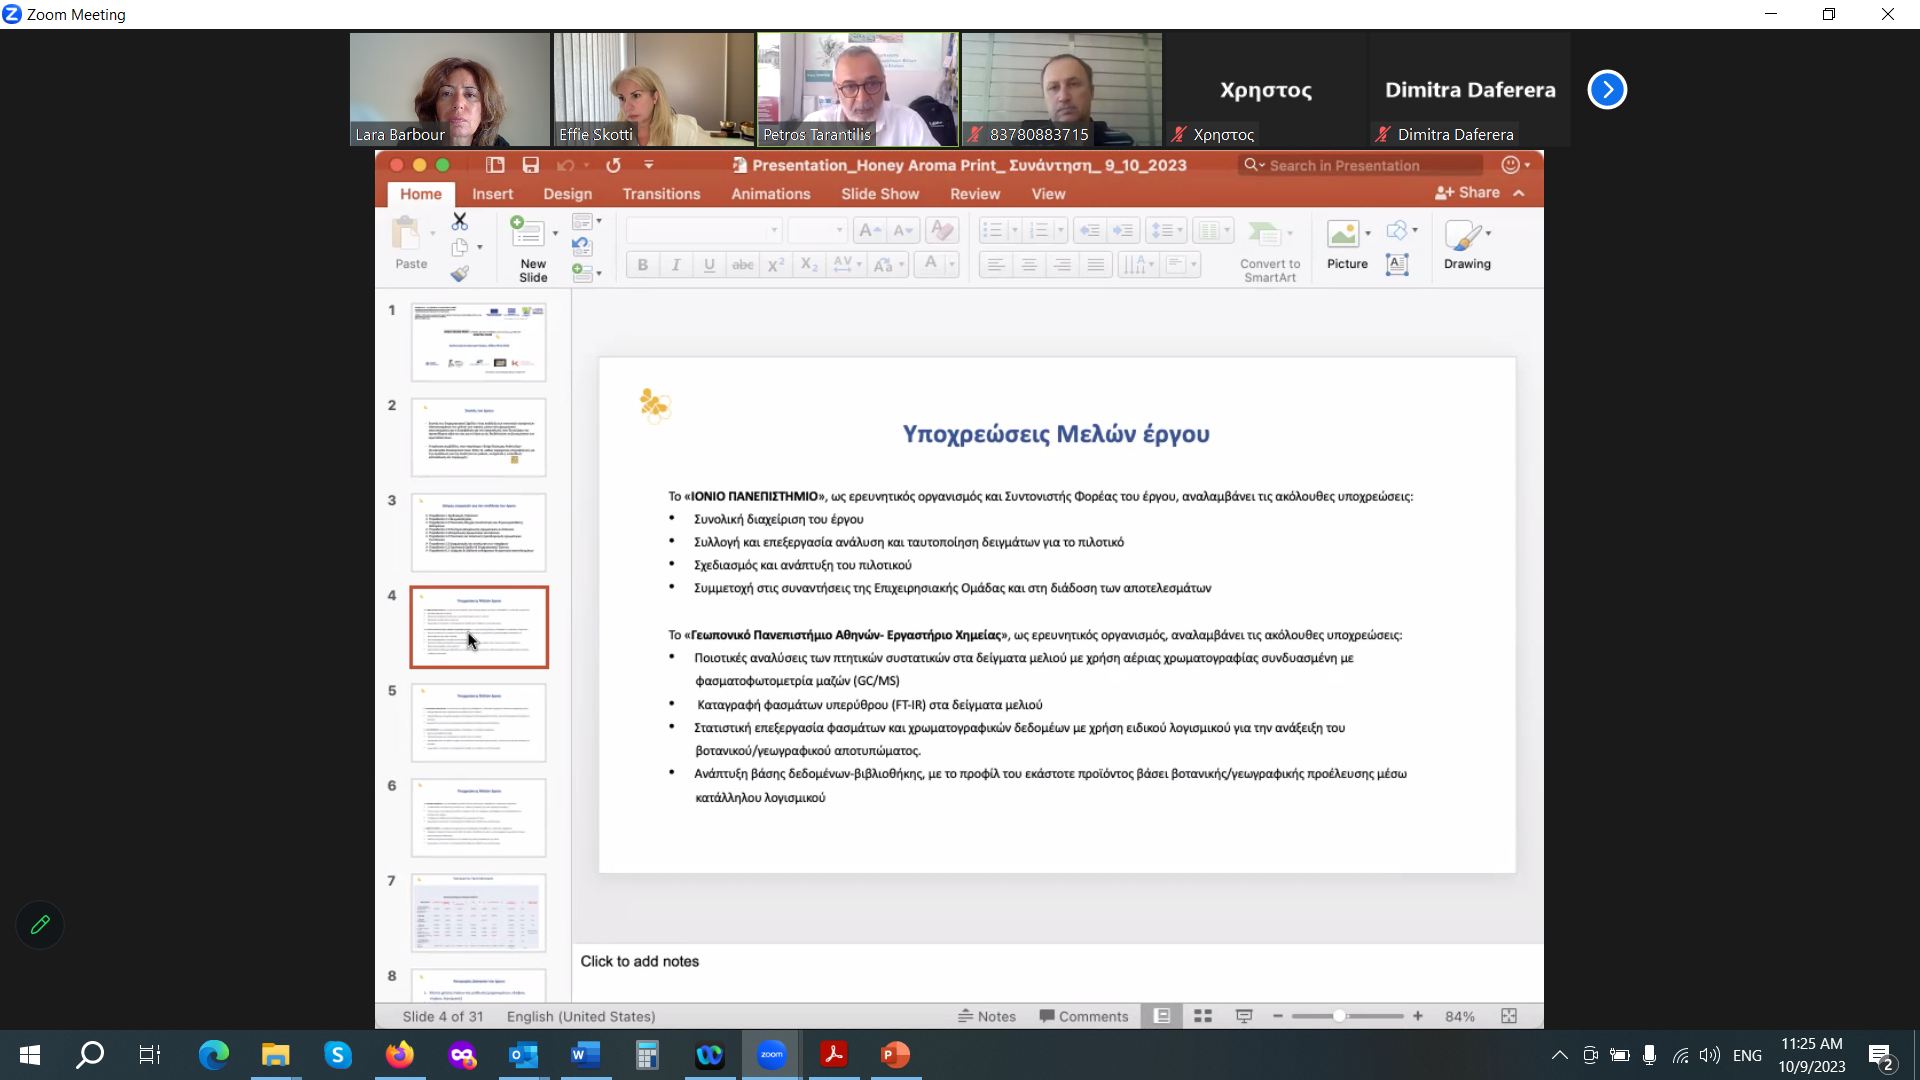Switch to the Slide Show tab

pyautogui.click(x=880, y=194)
